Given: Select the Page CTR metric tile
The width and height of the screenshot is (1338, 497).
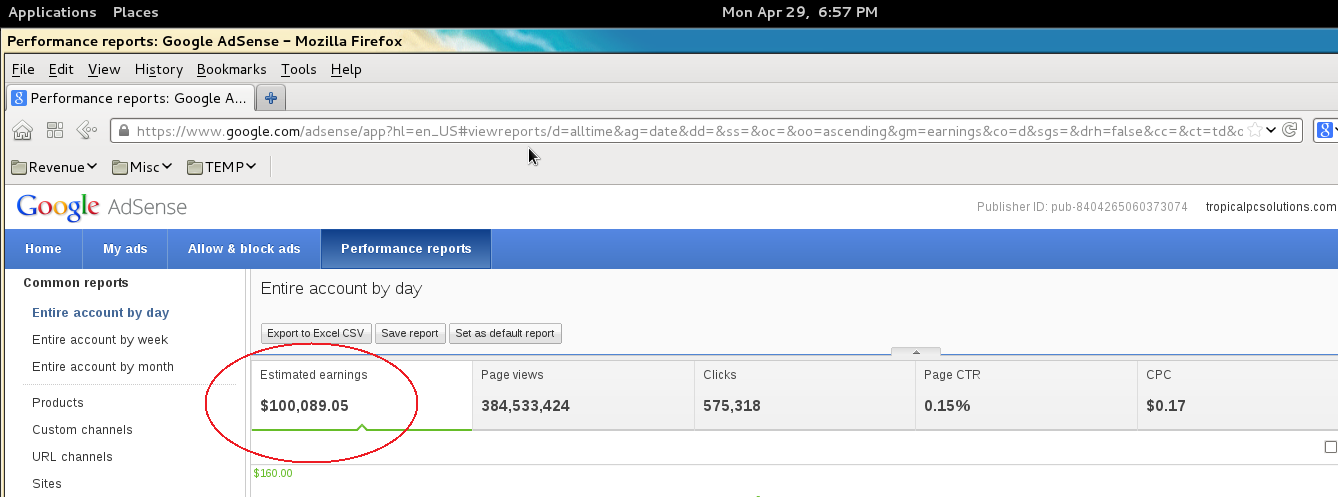Looking at the screenshot, I should pyautogui.click(x=1026, y=395).
